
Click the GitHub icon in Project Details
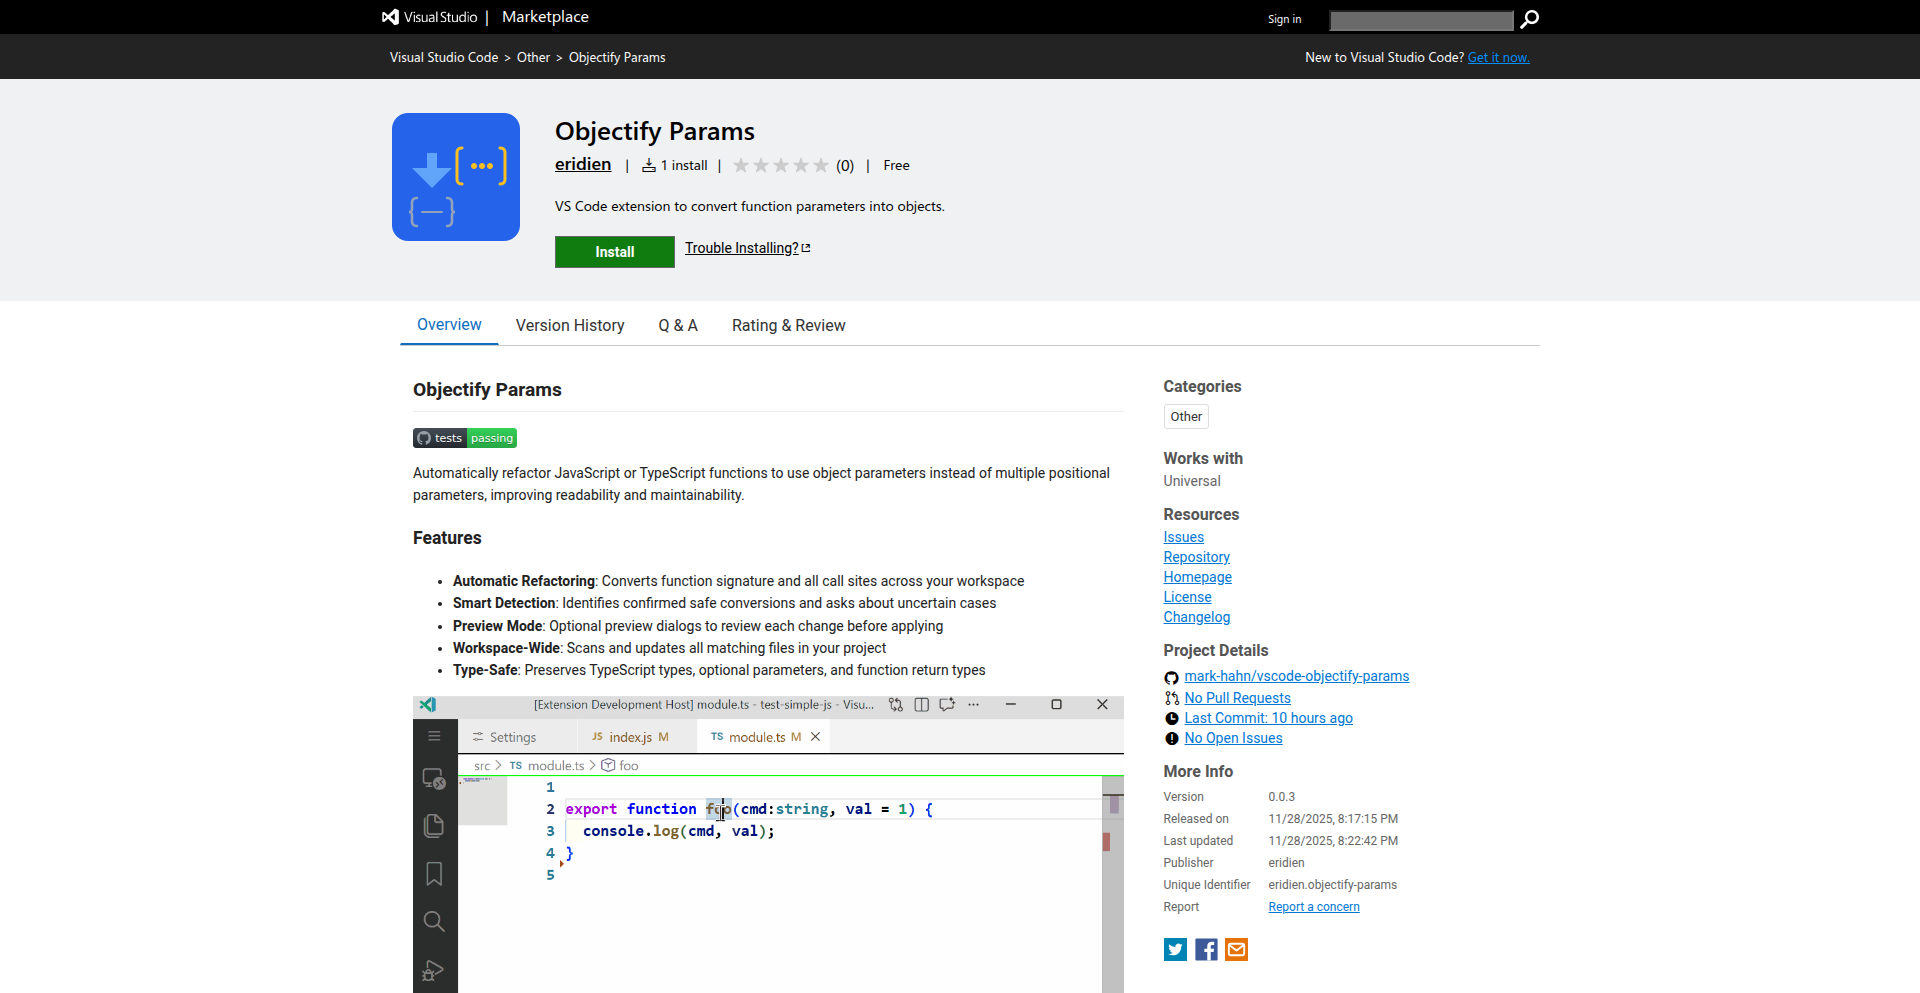coord(1172,678)
